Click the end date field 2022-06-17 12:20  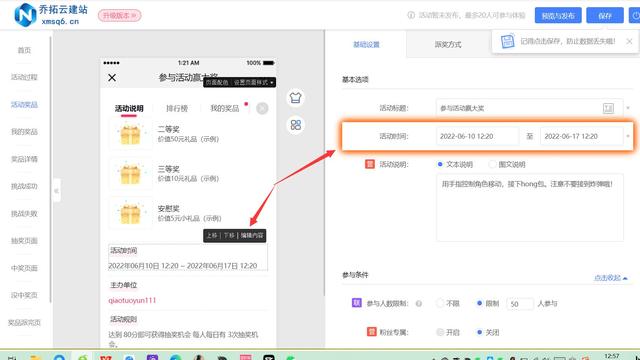coord(582,136)
